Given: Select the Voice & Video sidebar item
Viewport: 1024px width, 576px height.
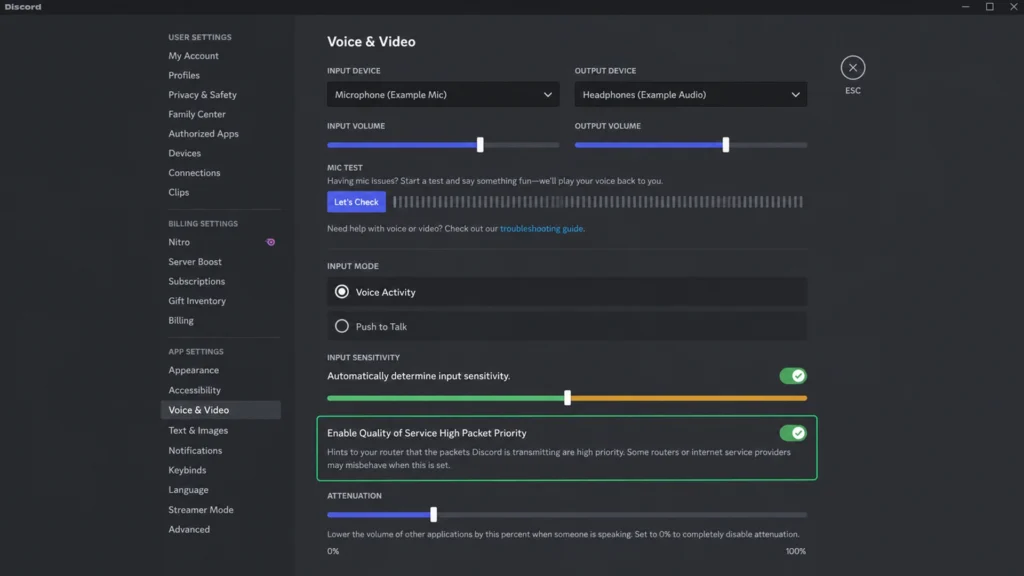Looking at the screenshot, I should pyautogui.click(x=221, y=410).
